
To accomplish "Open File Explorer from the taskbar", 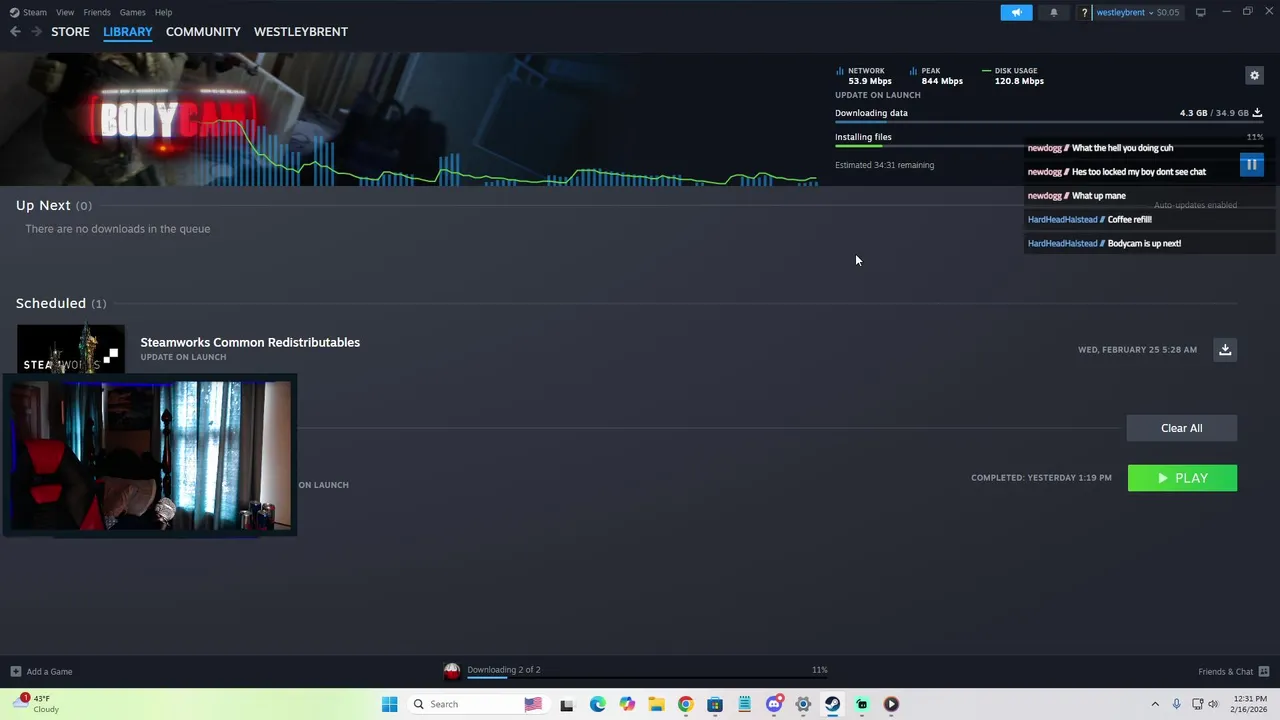I will click(x=656, y=704).
